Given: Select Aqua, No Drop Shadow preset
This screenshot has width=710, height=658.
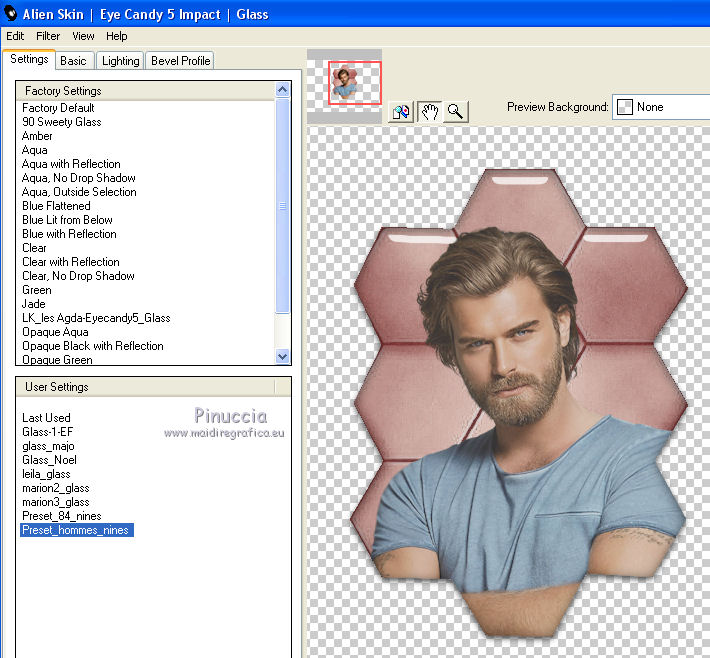Looking at the screenshot, I should coord(79,178).
